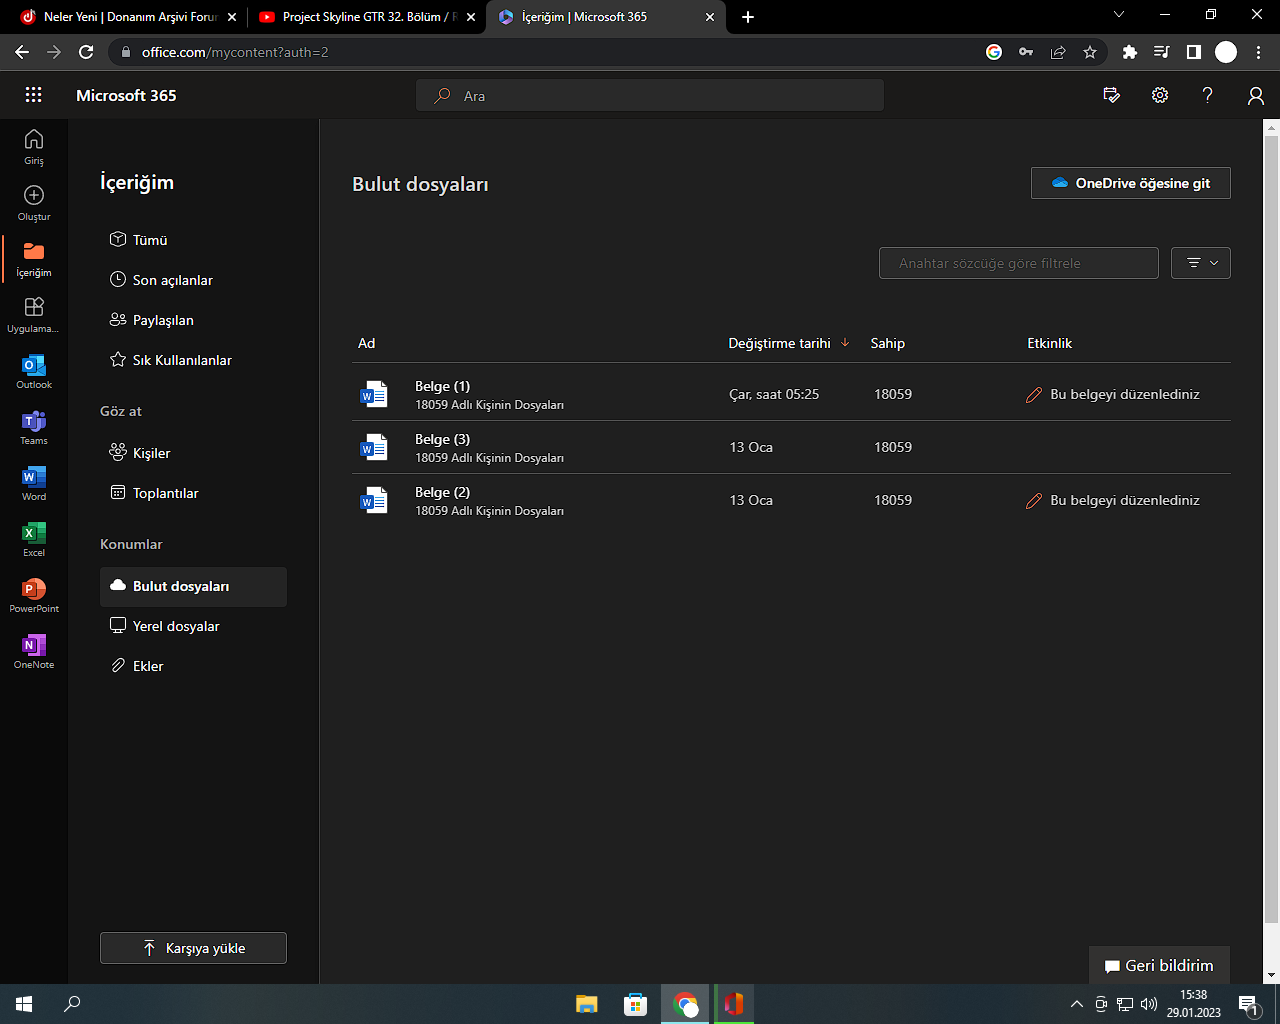
Task: Select Bulut dosyaları location
Action: pyautogui.click(x=193, y=586)
